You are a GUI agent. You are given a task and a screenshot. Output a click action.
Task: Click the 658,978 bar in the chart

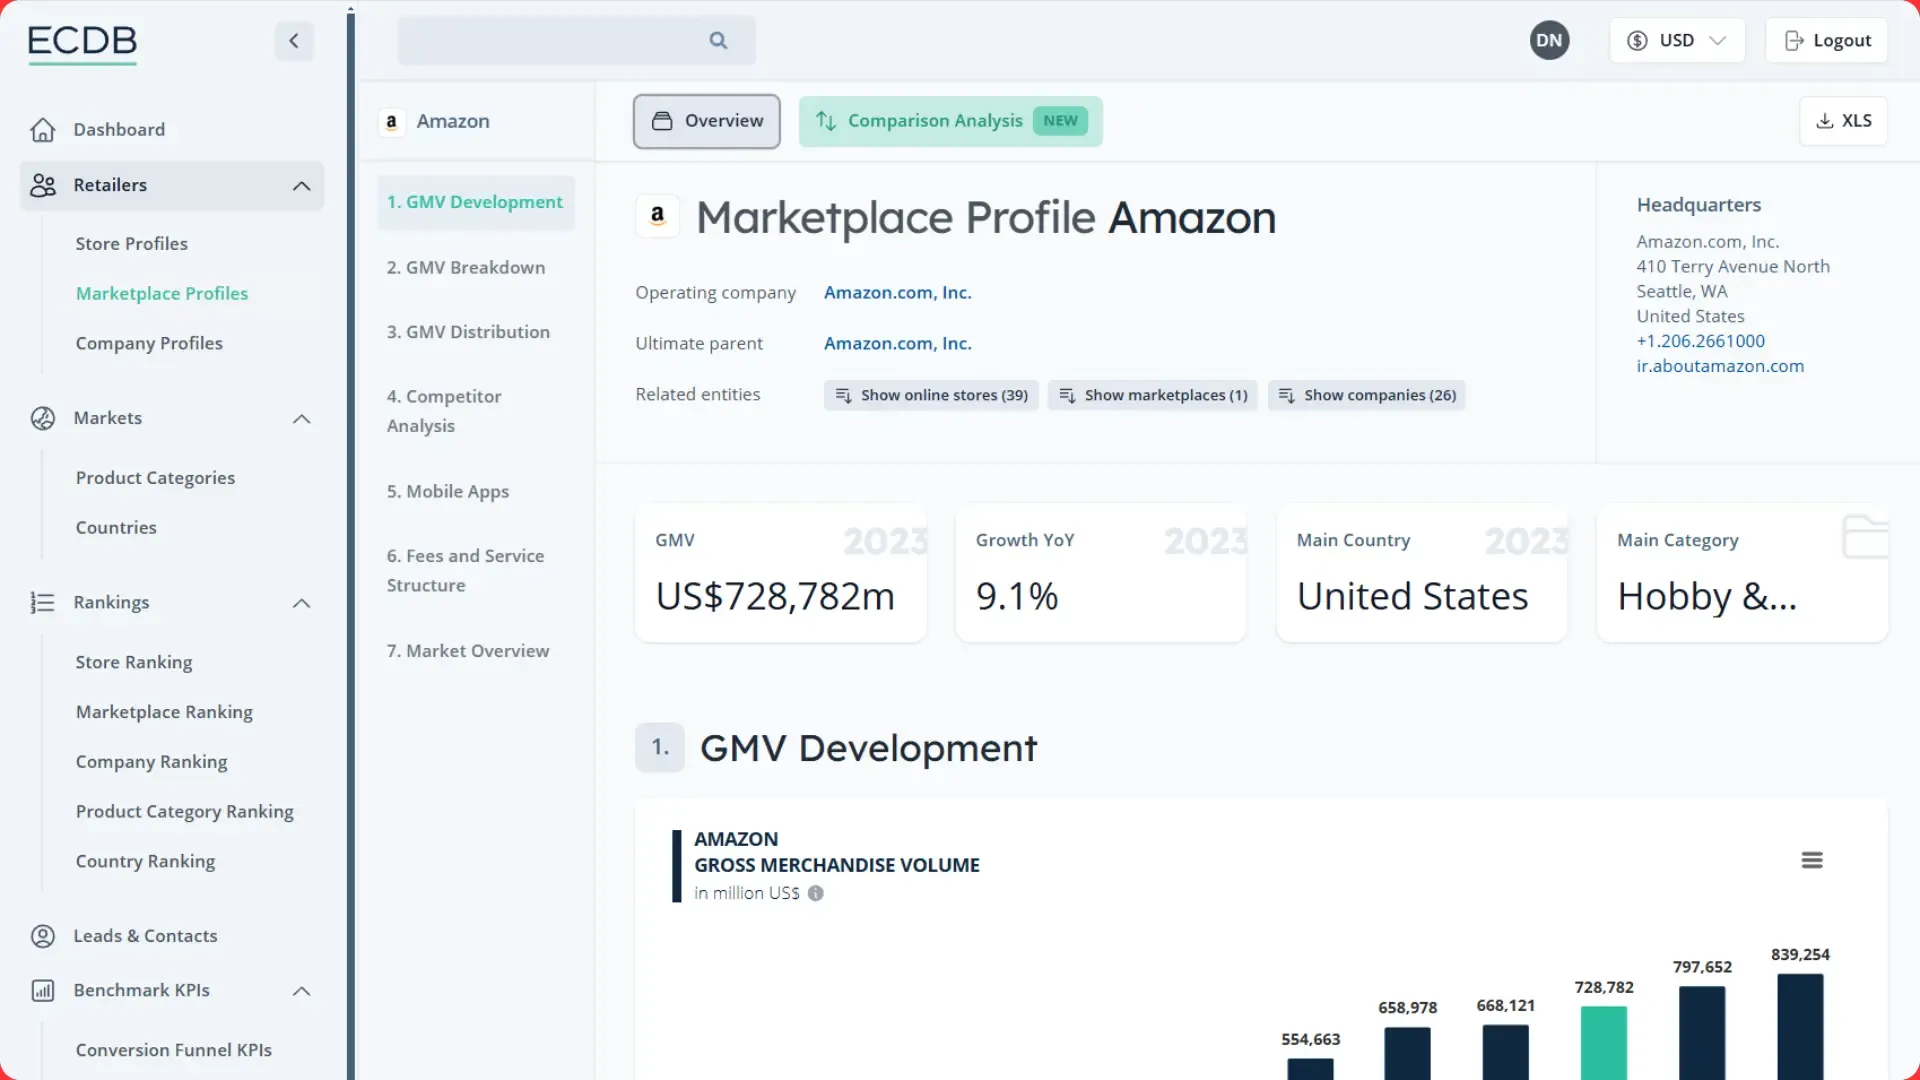click(x=1407, y=1053)
